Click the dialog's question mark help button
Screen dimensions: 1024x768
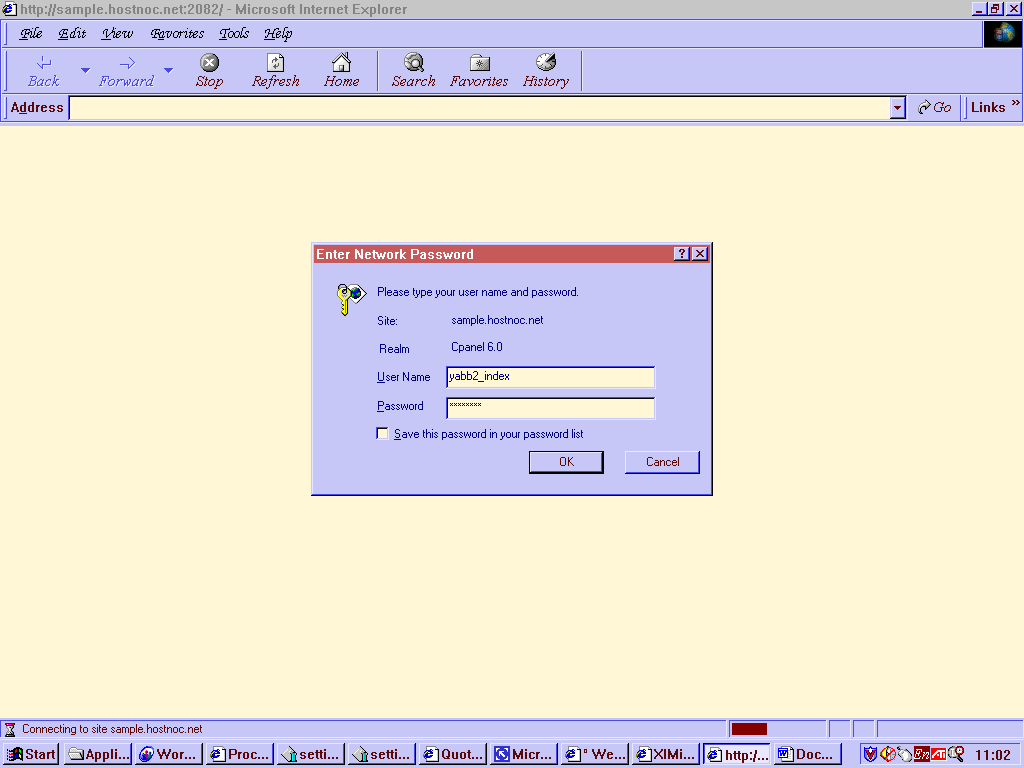[x=681, y=254]
